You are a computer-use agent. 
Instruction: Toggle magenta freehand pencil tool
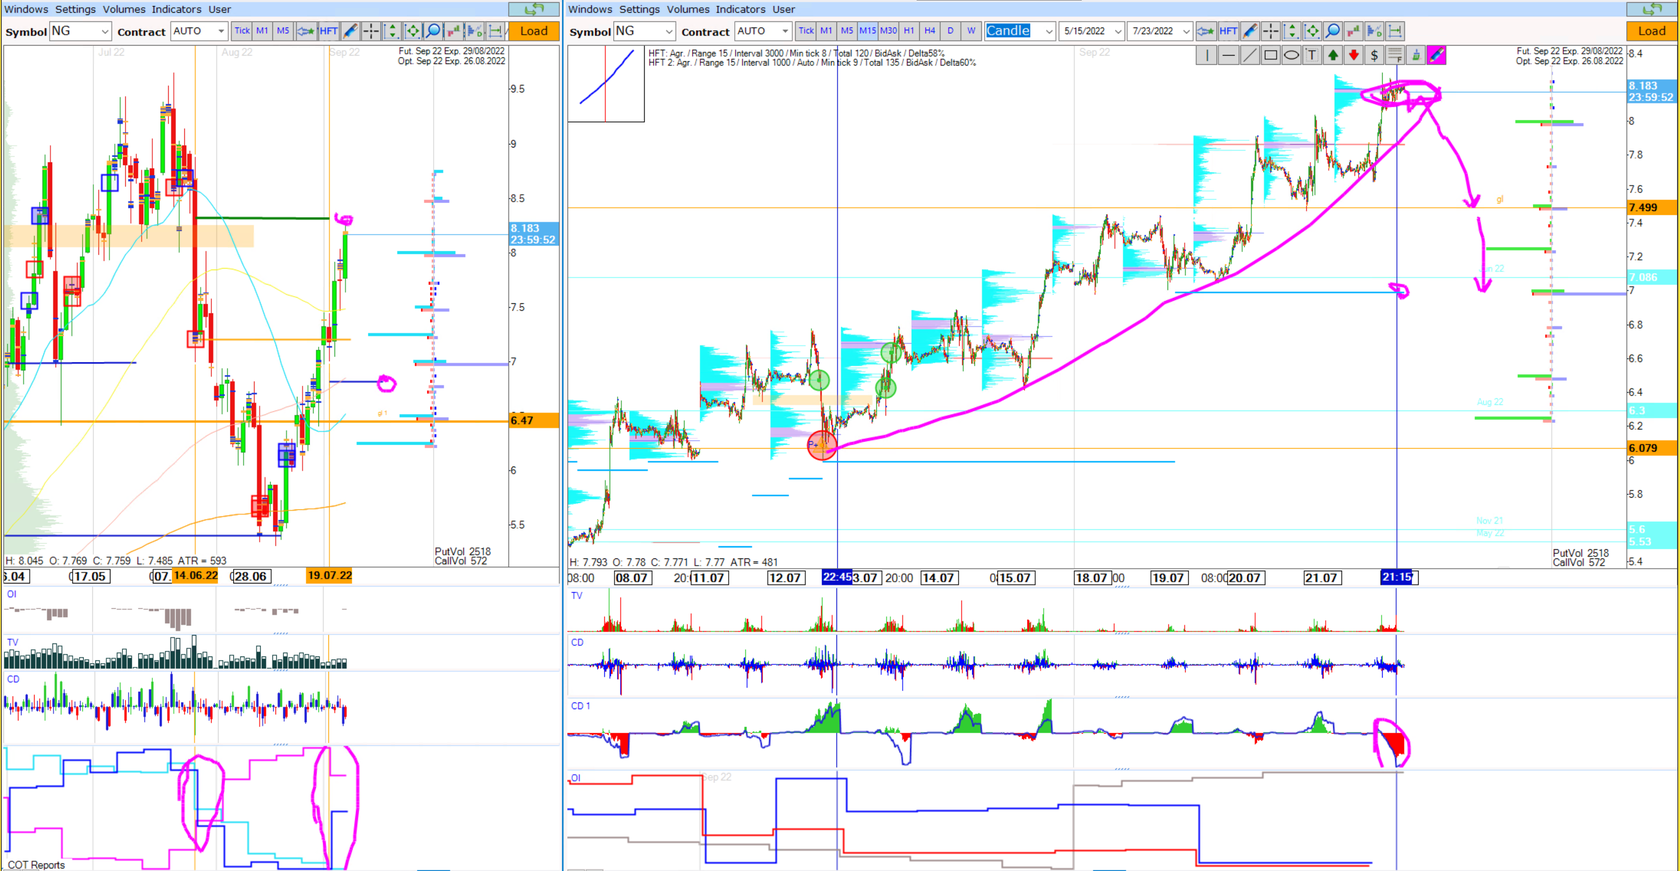1437,55
